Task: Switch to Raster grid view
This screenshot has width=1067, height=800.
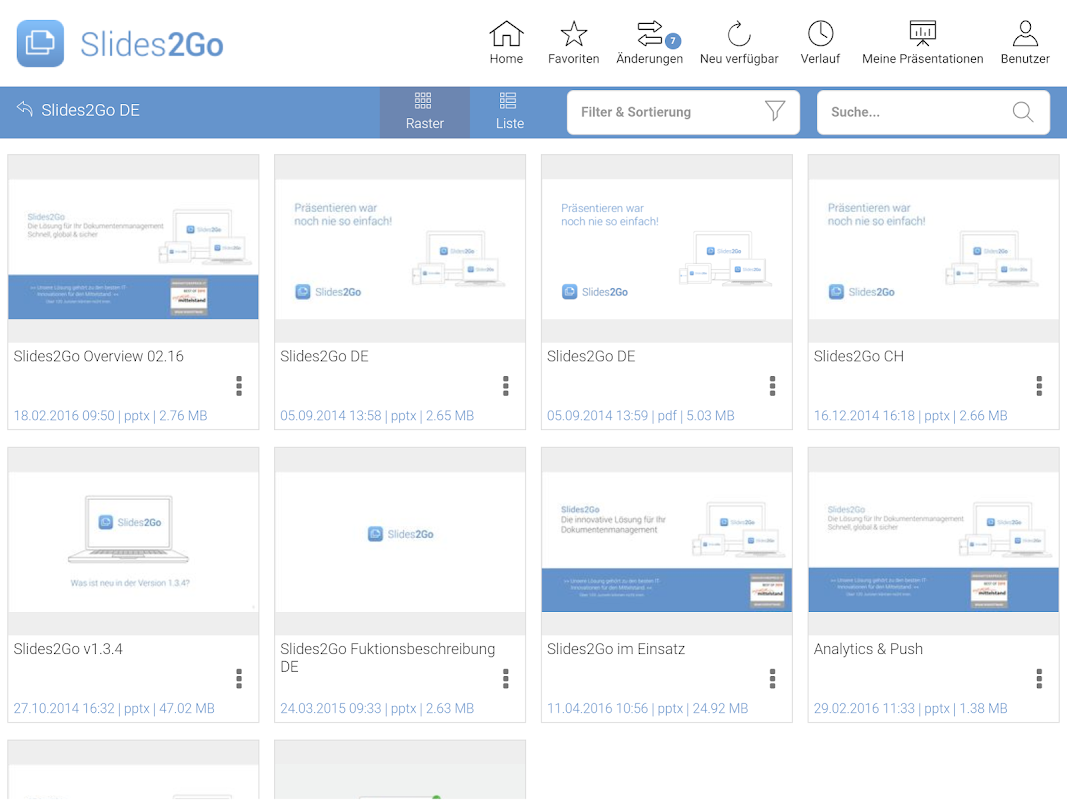Action: 425,112
